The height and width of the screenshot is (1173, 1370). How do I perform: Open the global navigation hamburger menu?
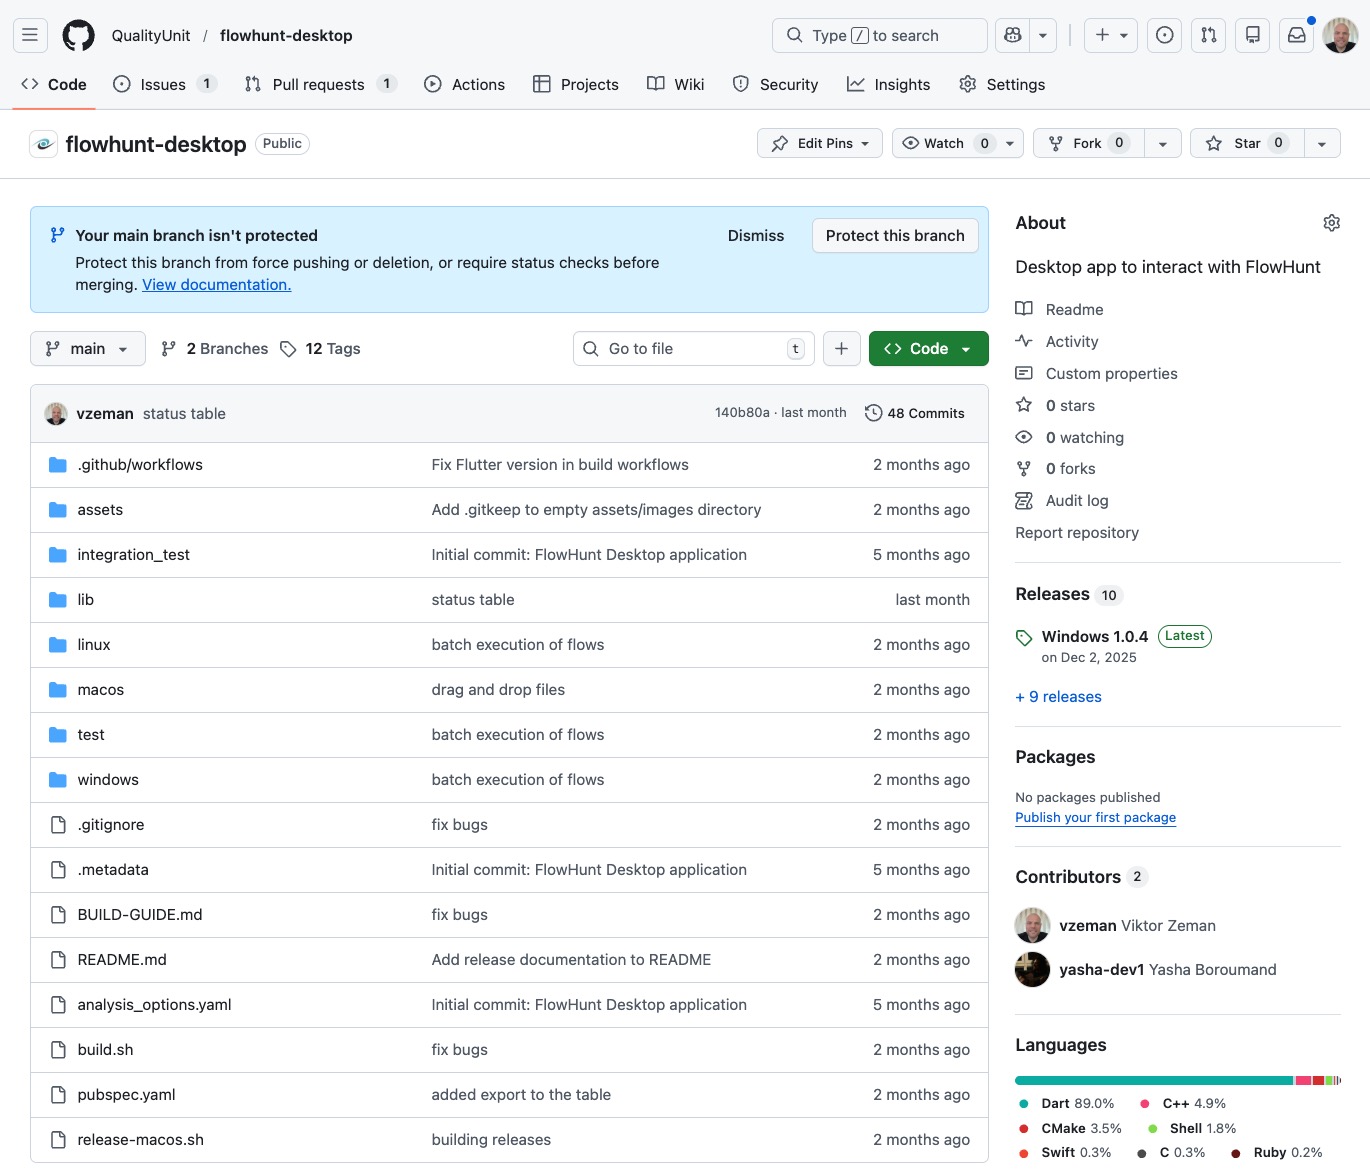tap(29, 34)
